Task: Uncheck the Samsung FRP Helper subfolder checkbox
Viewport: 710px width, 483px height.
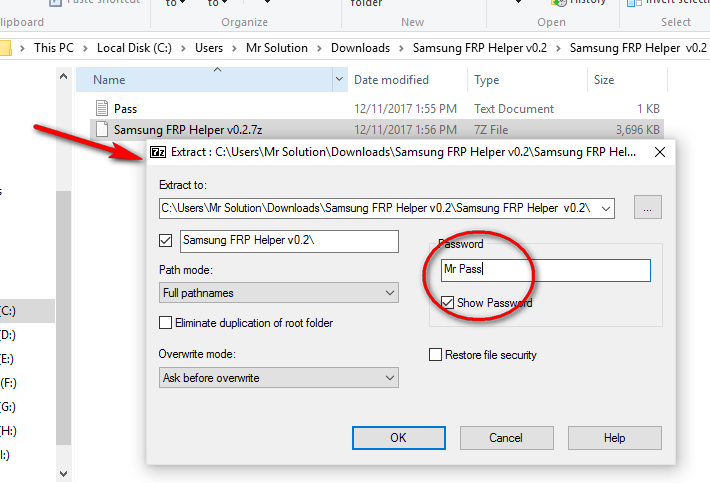Action: [x=165, y=240]
